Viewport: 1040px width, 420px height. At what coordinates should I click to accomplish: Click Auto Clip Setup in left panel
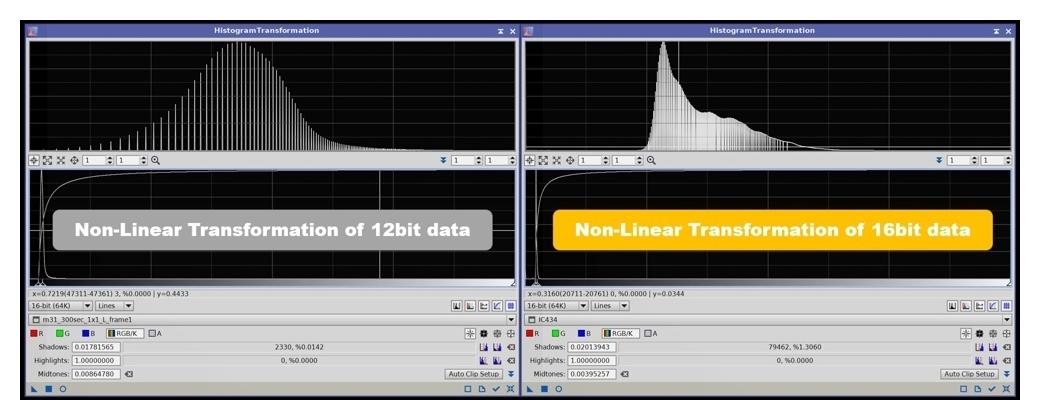click(x=474, y=374)
